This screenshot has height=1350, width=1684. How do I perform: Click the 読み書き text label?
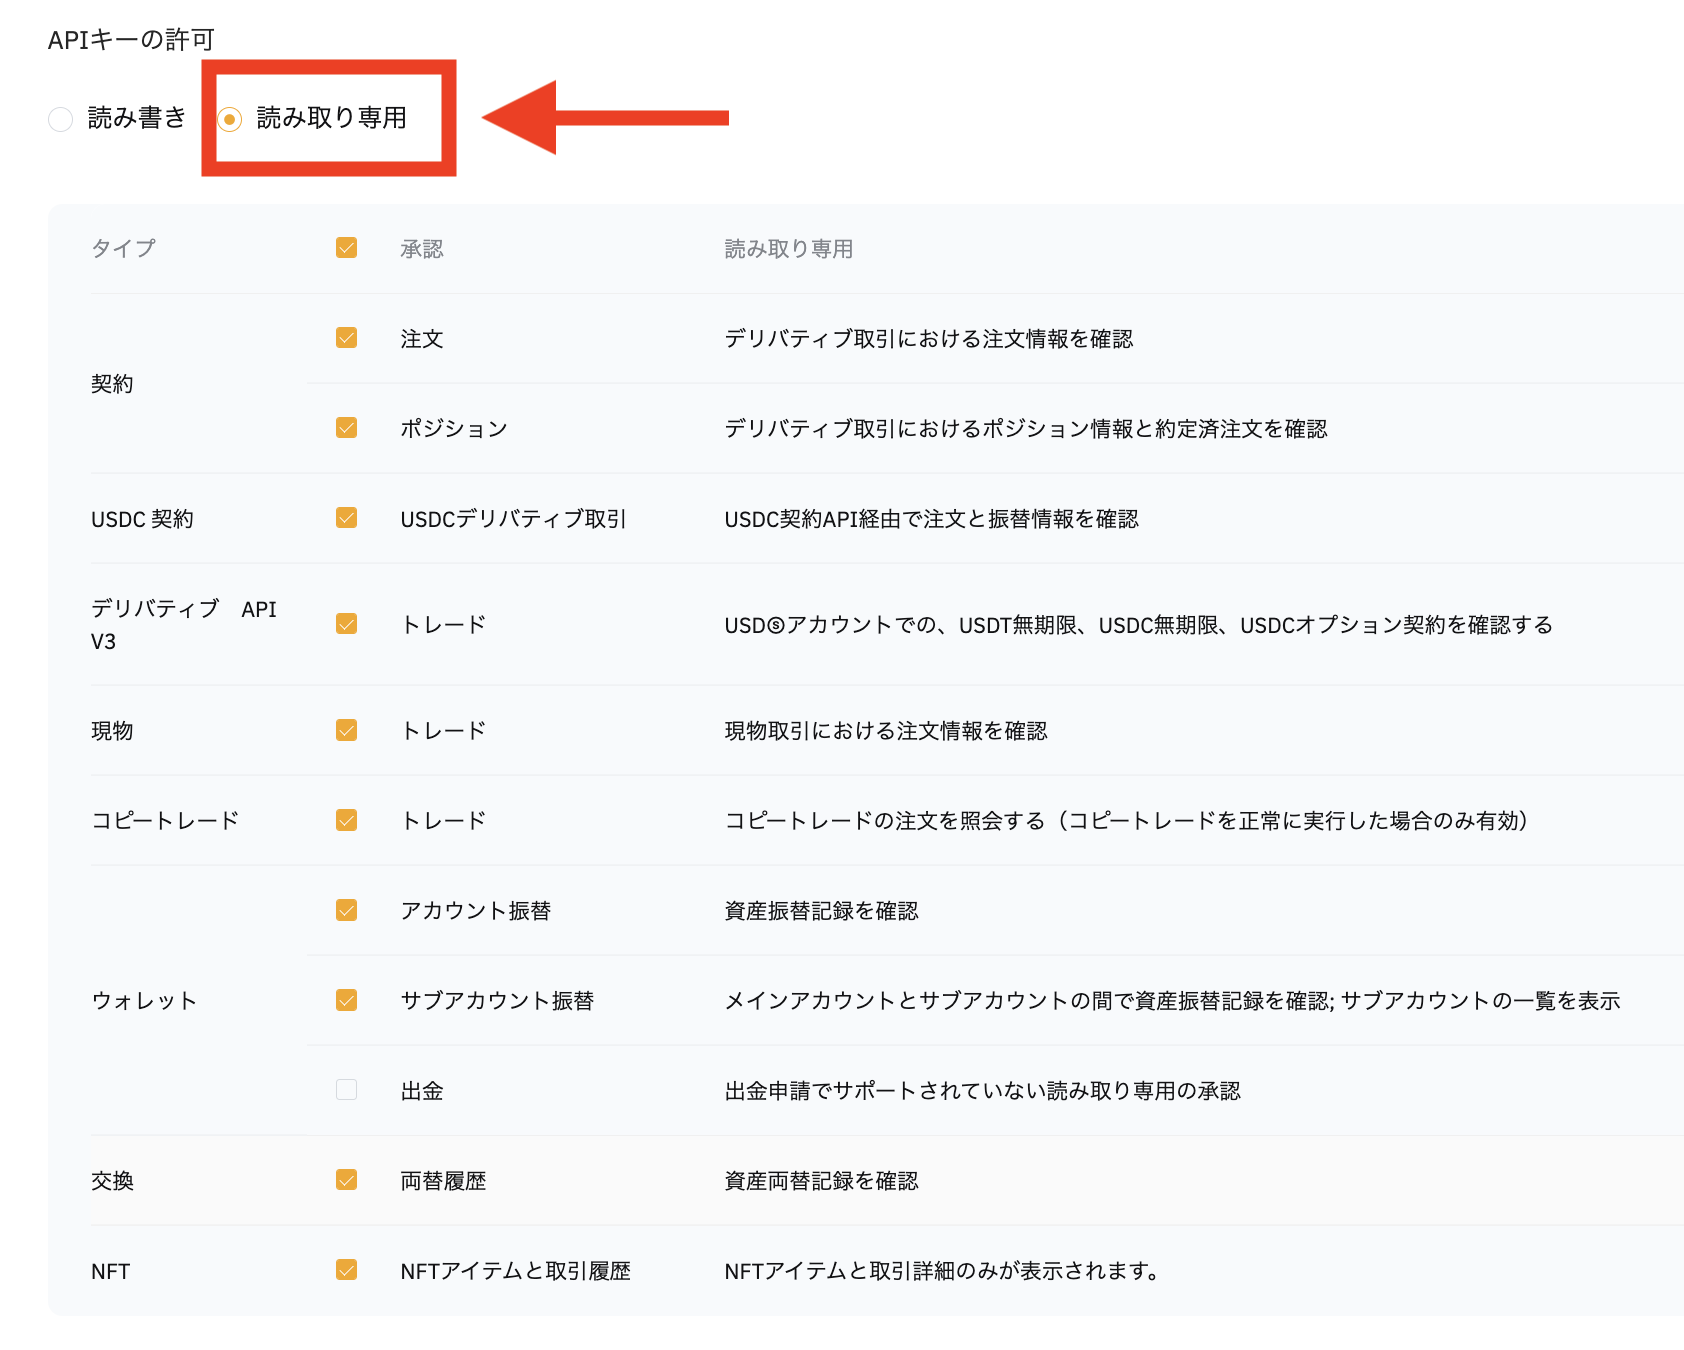click(135, 117)
